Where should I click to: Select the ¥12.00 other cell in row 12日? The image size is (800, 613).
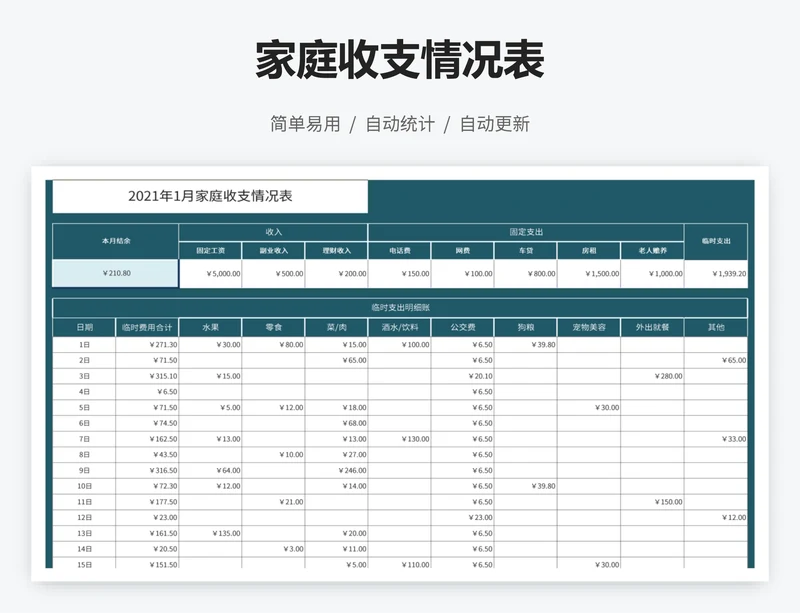(716, 518)
